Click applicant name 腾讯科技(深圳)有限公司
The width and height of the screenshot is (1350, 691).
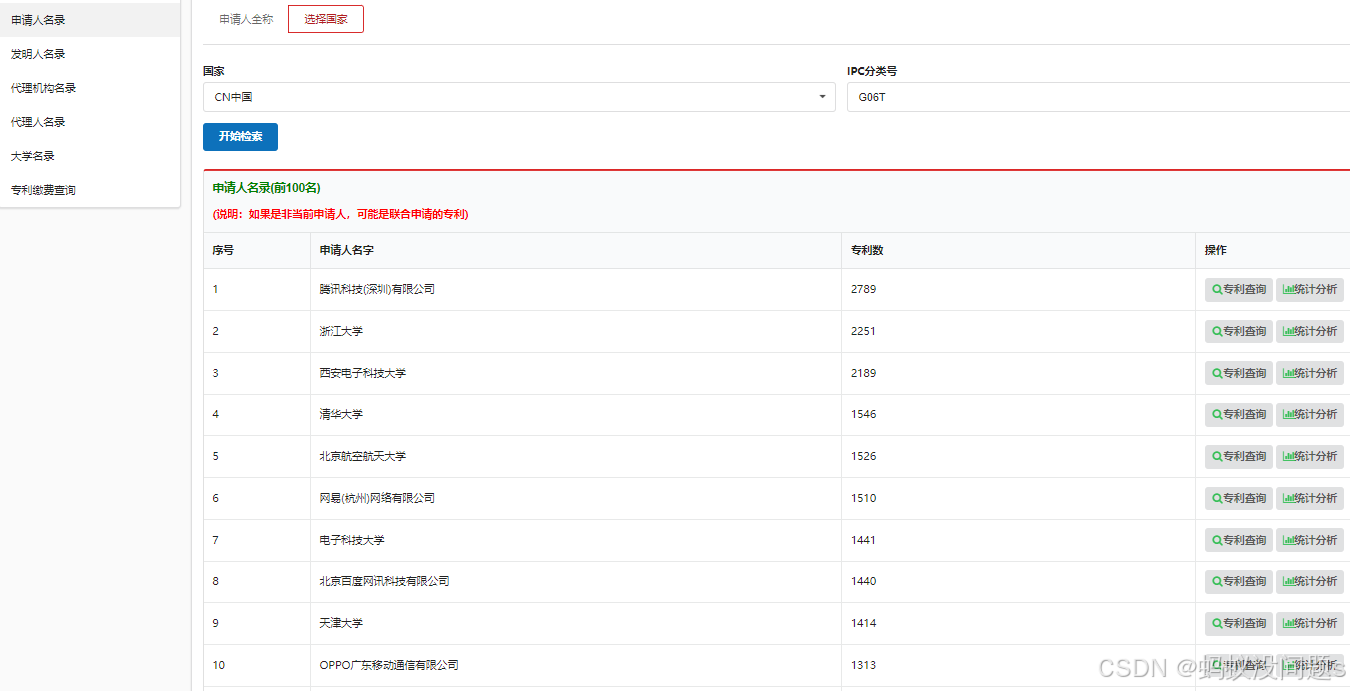coord(377,289)
